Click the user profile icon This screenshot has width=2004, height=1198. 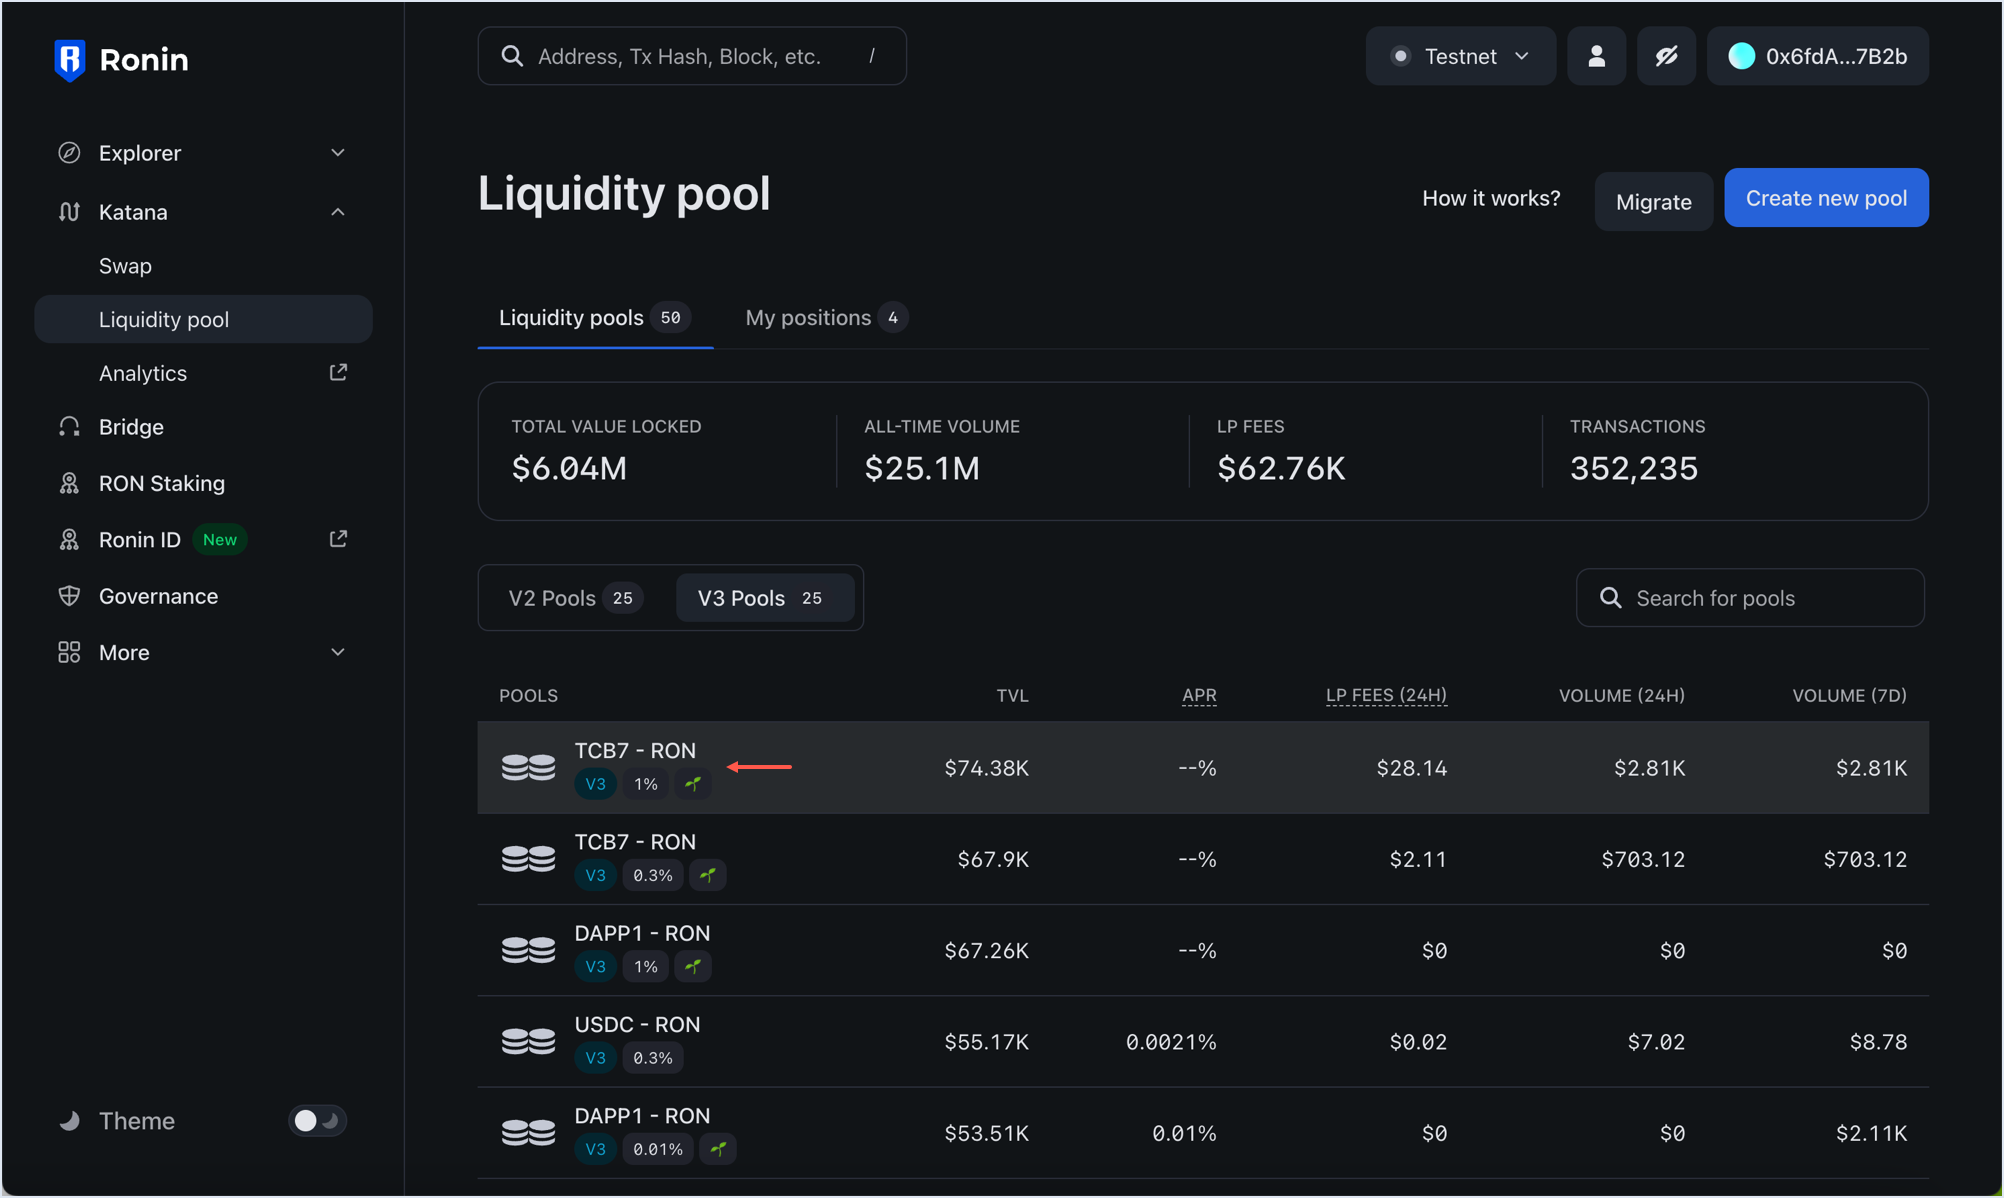point(1596,57)
